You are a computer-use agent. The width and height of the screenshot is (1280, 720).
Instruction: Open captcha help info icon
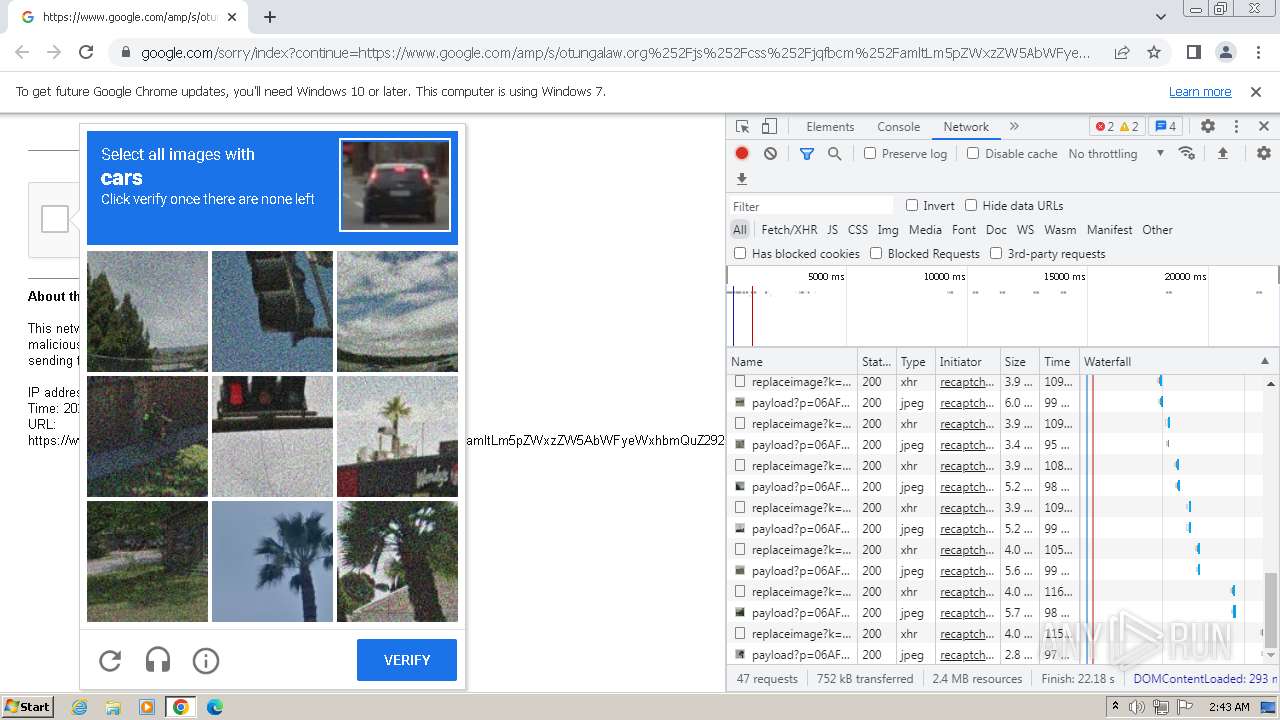tap(206, 660)
